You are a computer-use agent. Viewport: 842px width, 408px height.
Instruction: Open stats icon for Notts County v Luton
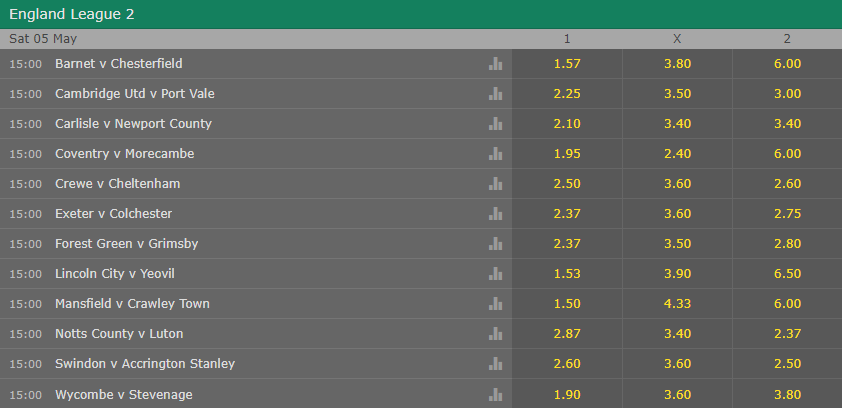point(495,334)
